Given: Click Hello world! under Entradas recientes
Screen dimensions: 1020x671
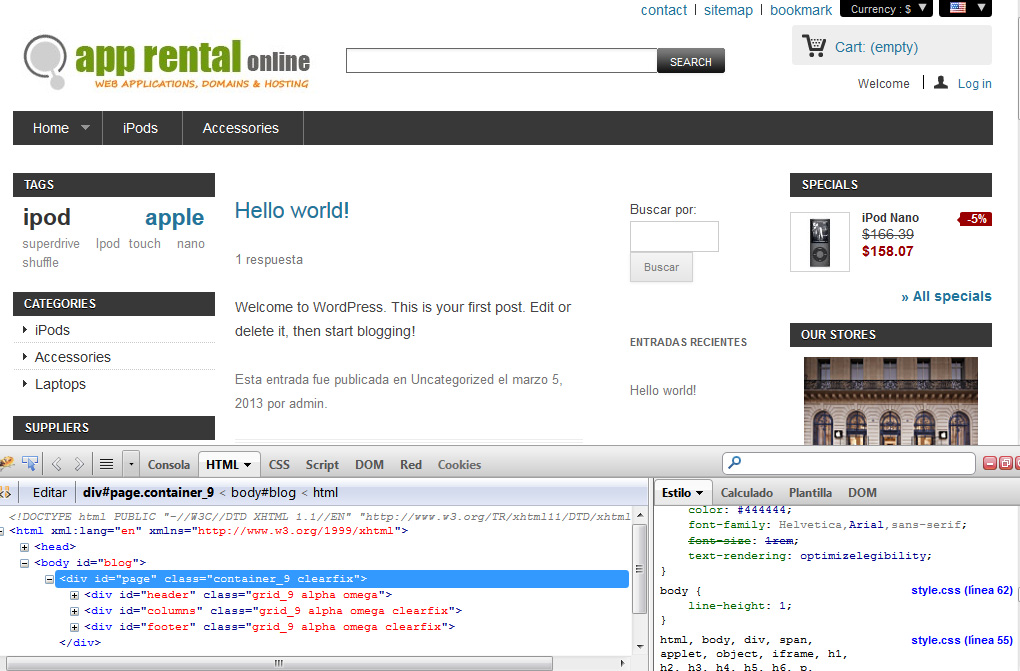Looking at the screenshot, I should point(663,390).
